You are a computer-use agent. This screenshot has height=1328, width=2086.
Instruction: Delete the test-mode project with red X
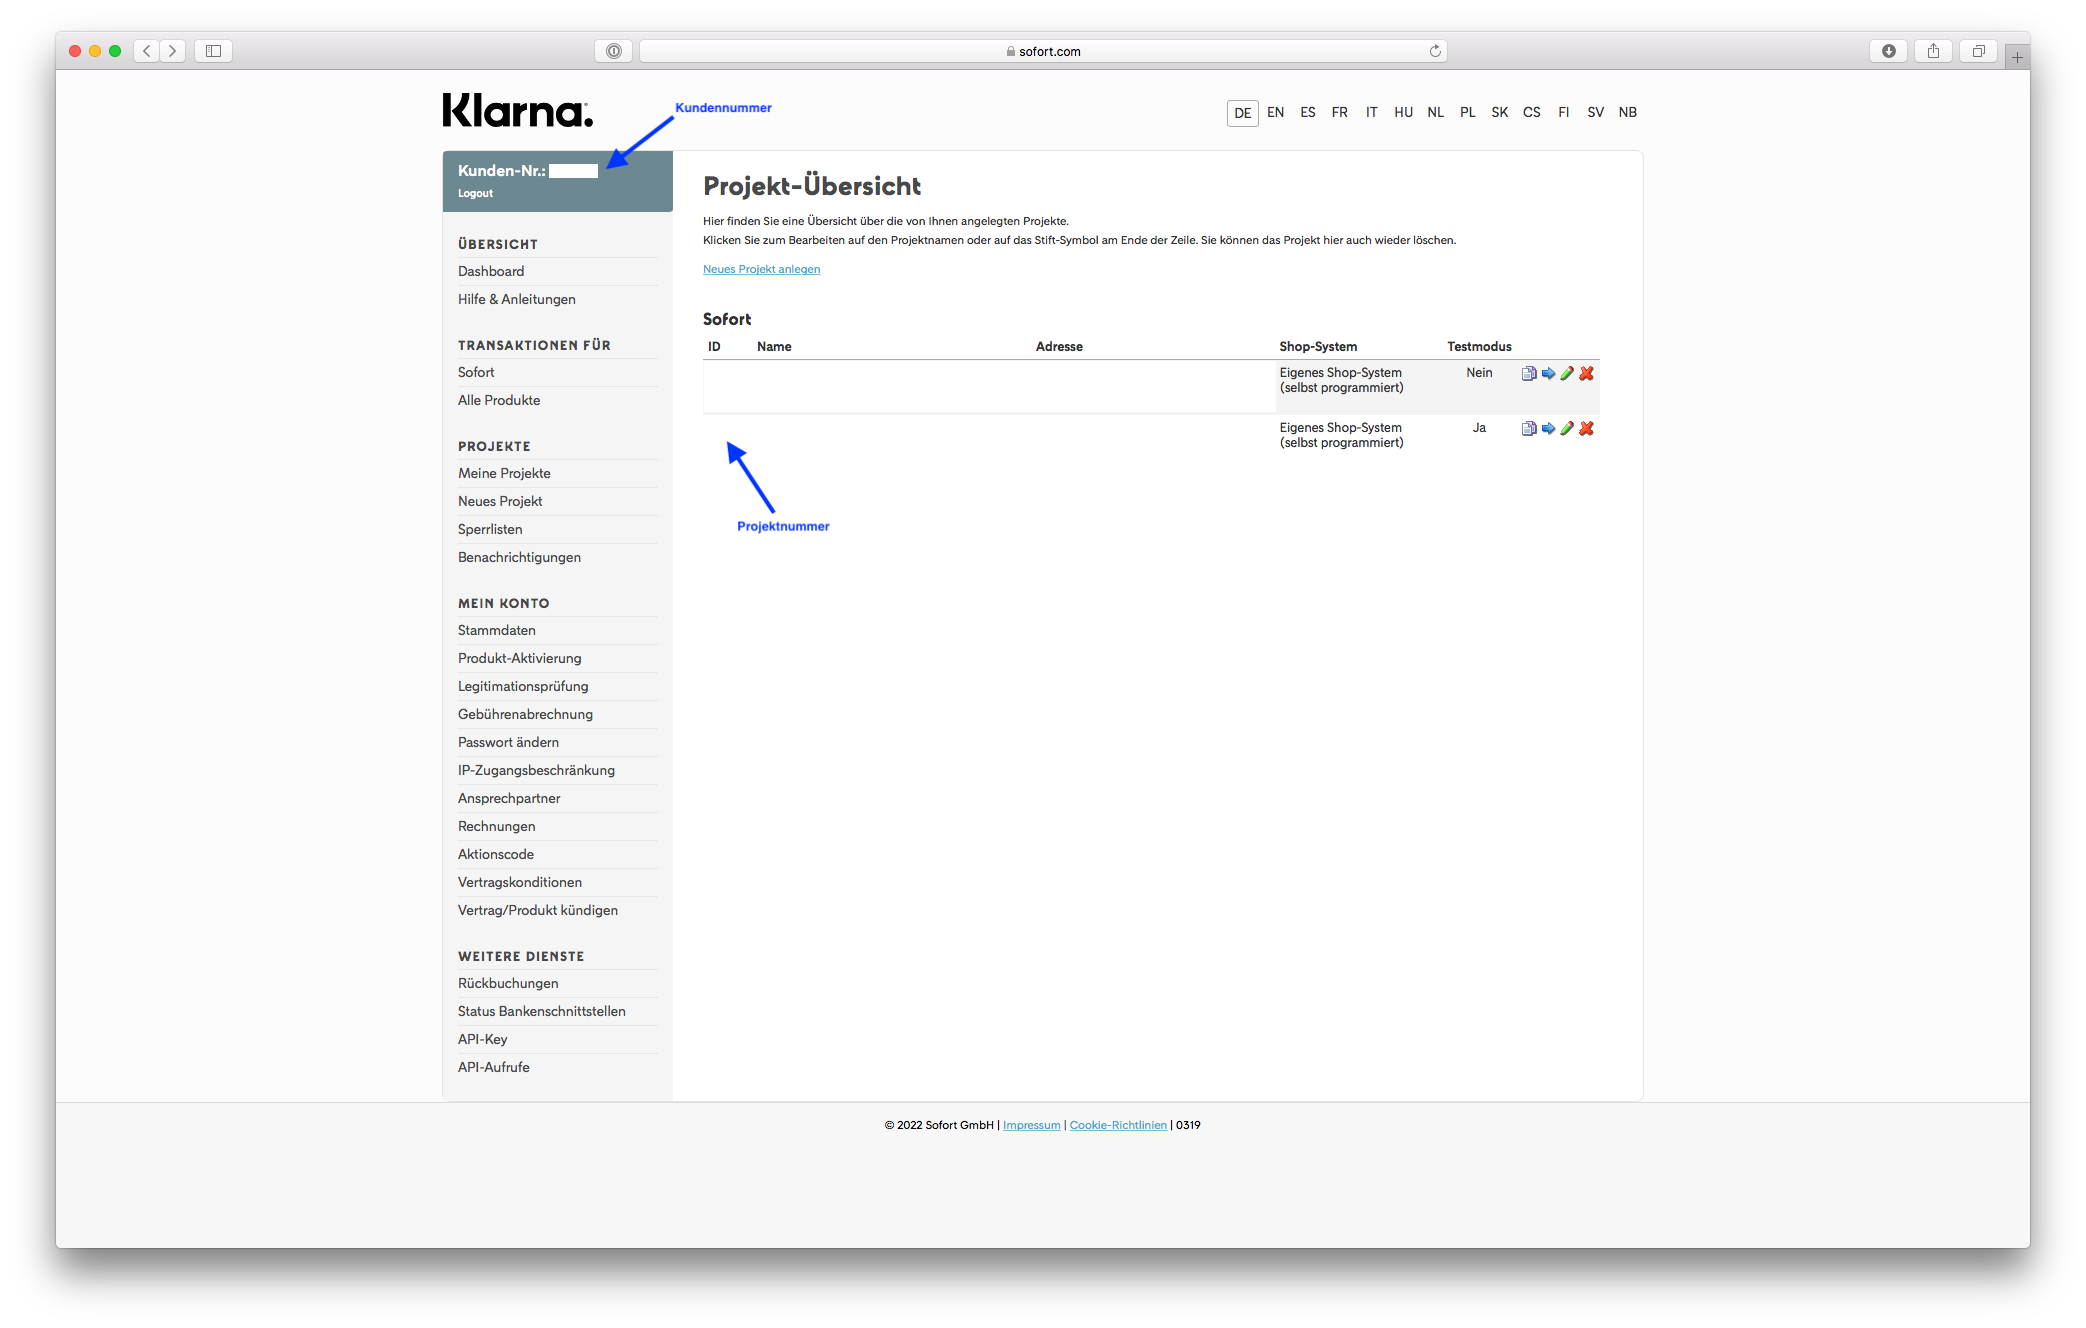(1586, 429)
